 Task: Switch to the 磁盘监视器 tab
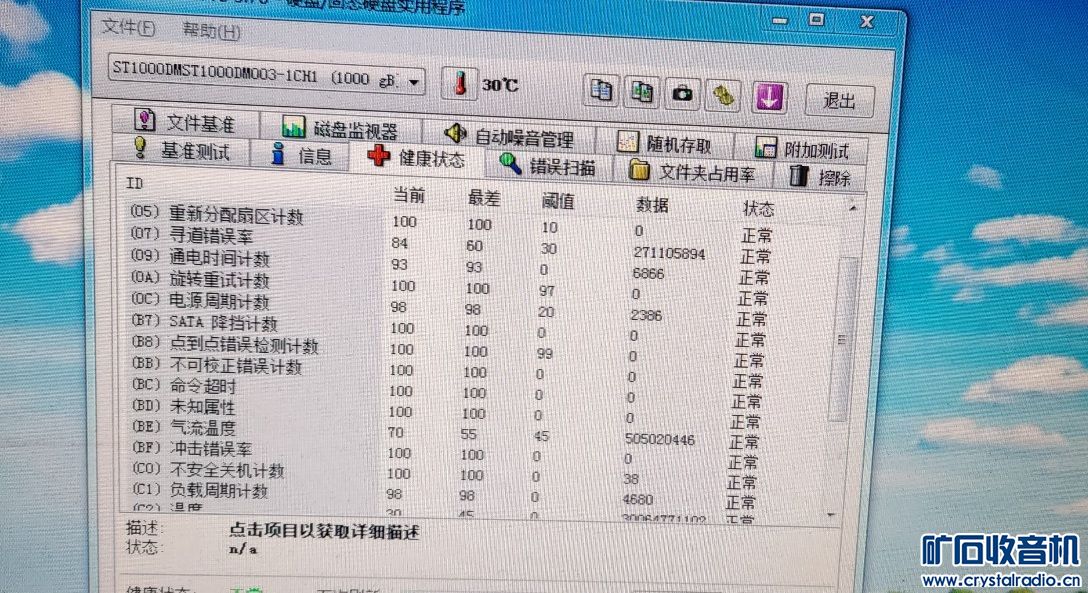pos(340,128)
